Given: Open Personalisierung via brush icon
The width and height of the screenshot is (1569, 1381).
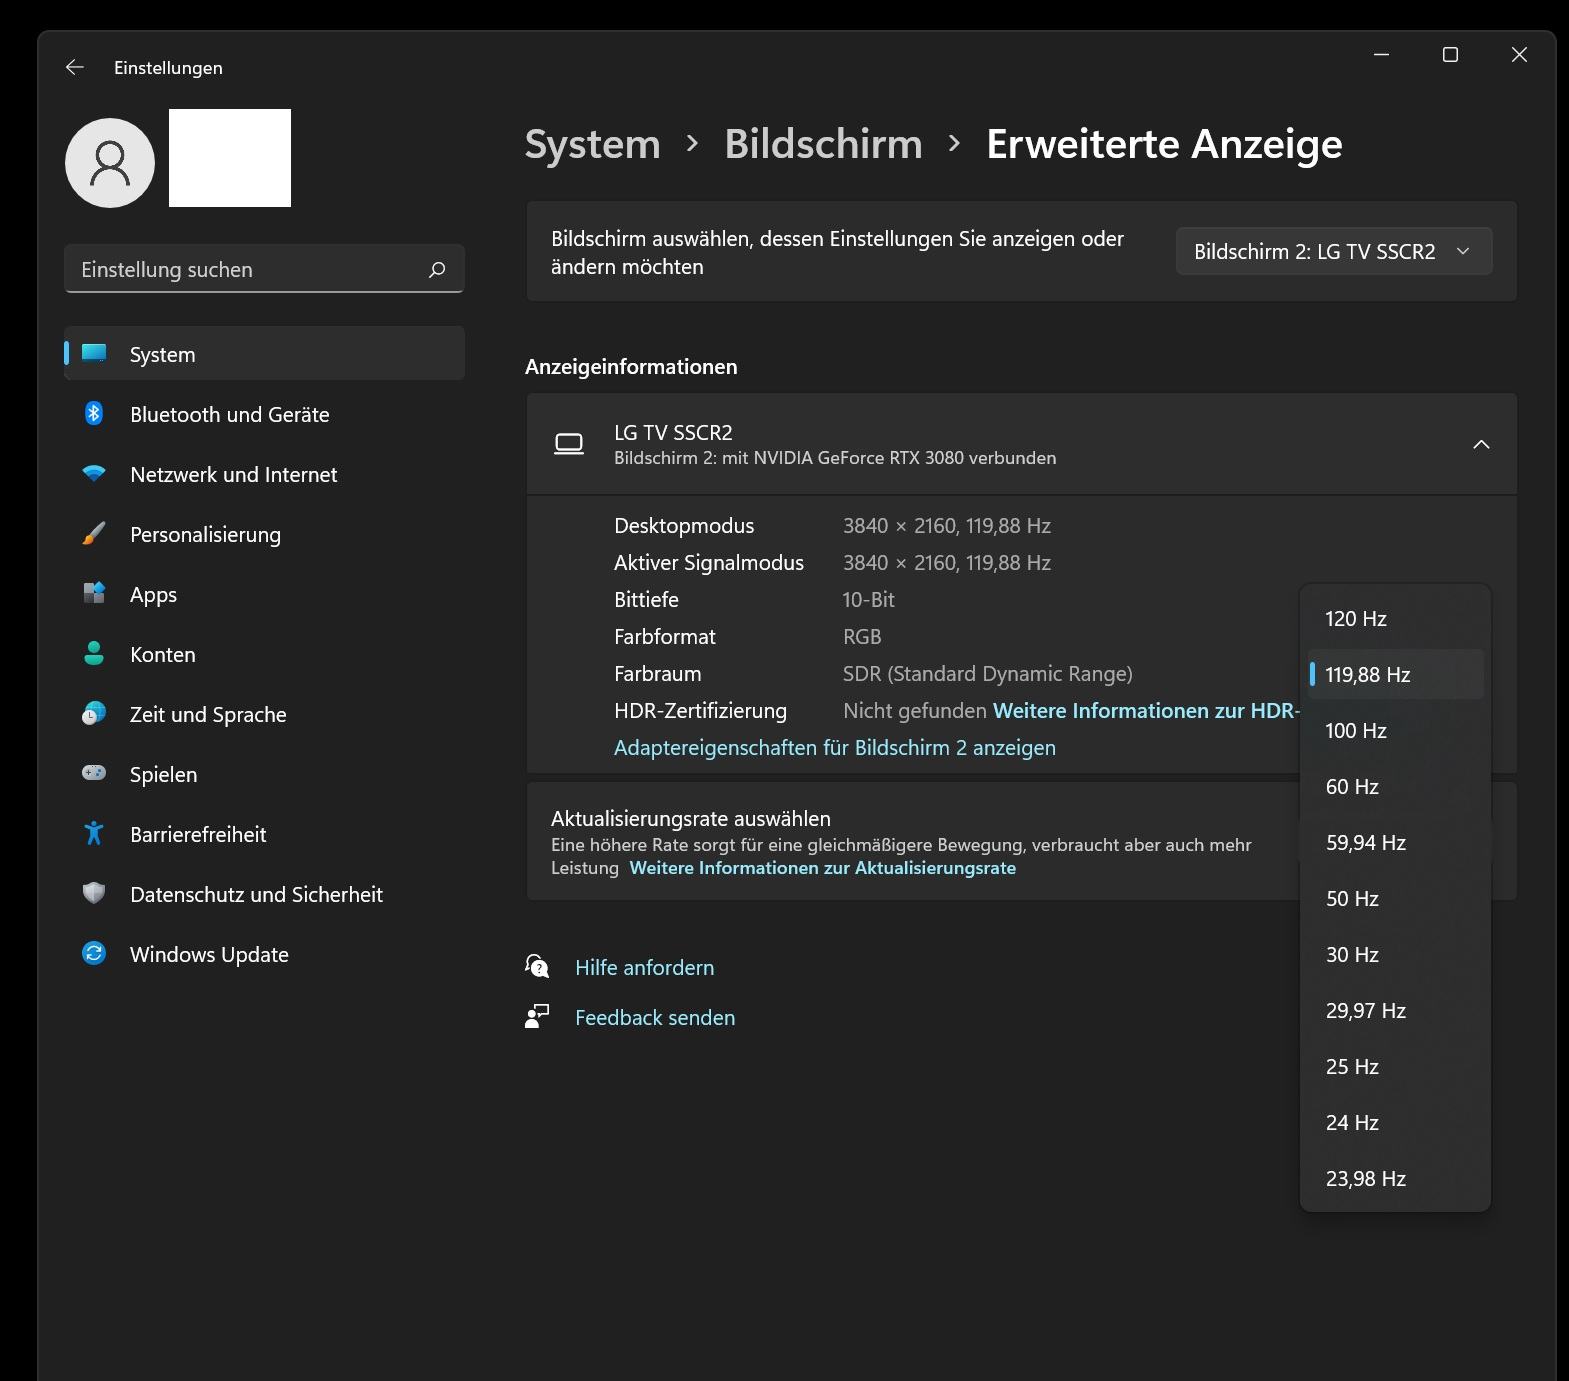Looking at the screenshot, I should [x=94, y=534].
